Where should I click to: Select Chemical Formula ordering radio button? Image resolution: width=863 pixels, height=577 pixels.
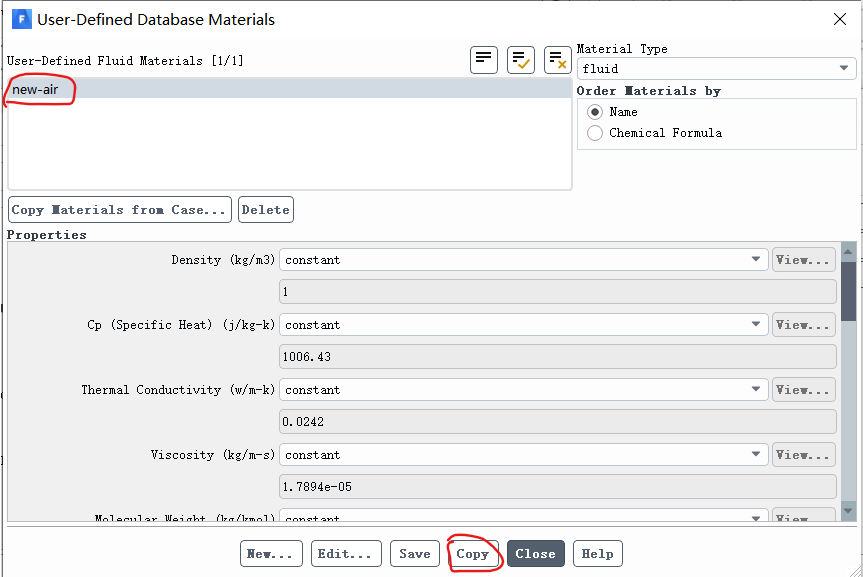595,133
